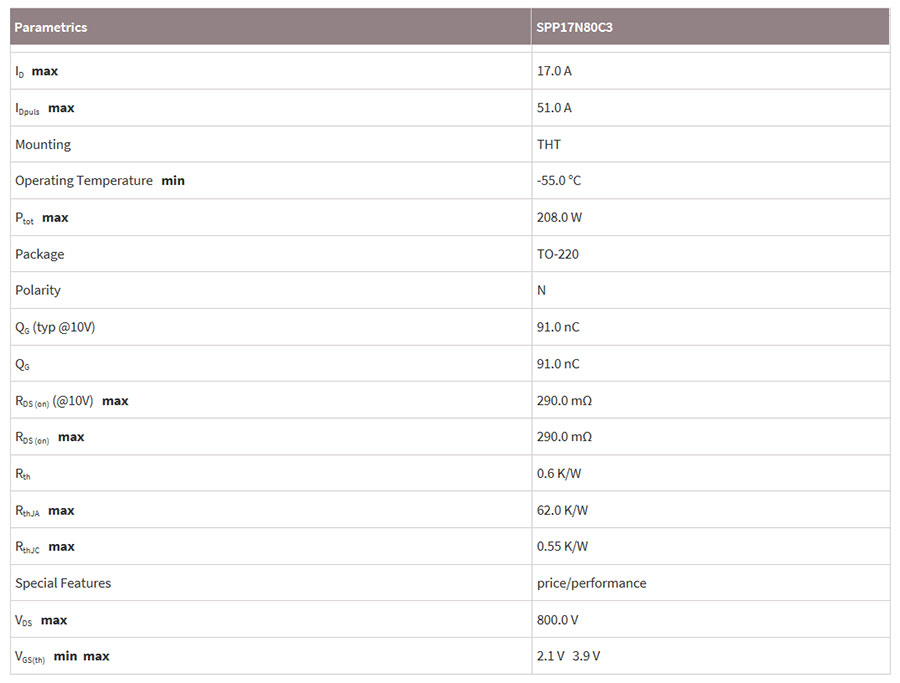Click the "RDS(on) max" label without @10V
The height and width of the screenshot is (683, 900).
tap(50, 438)
